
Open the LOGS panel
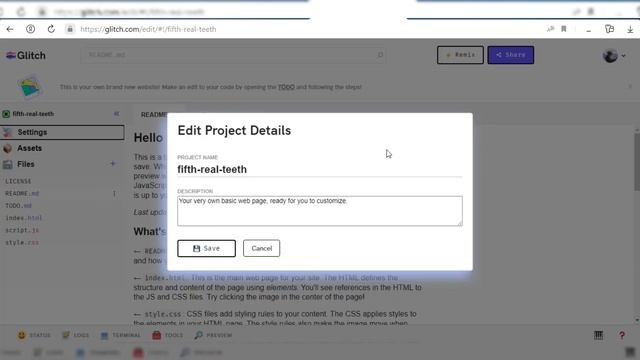point(76,335)
